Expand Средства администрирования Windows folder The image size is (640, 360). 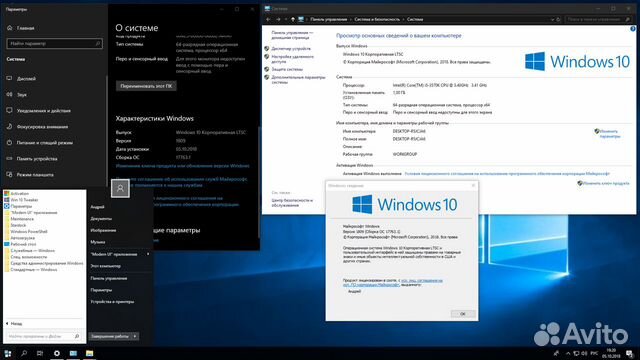[x=44, y=263]
